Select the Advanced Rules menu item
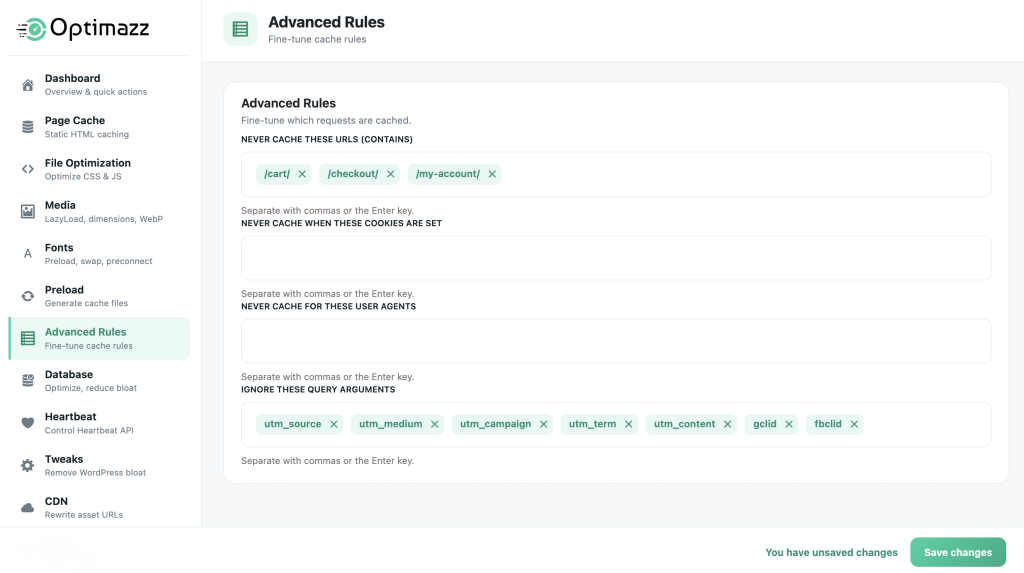 point(99,338)
